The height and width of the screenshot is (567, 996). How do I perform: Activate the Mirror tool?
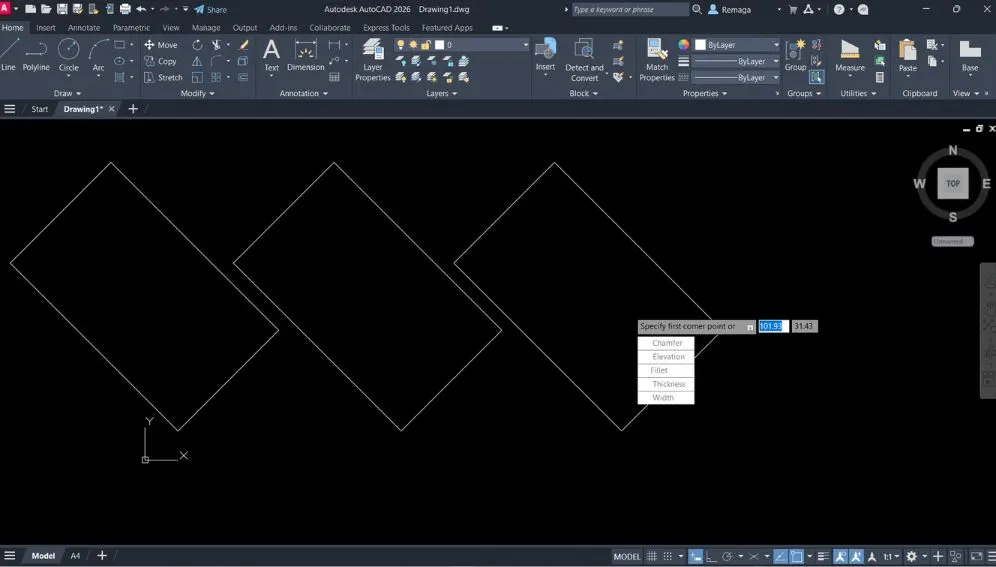pyautogui.click(x=198, y=62)
